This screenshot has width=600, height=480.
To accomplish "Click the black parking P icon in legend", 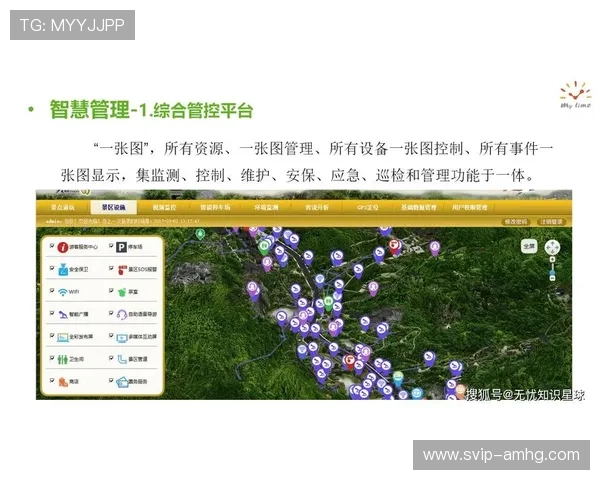I will click(x=121, y=247).
